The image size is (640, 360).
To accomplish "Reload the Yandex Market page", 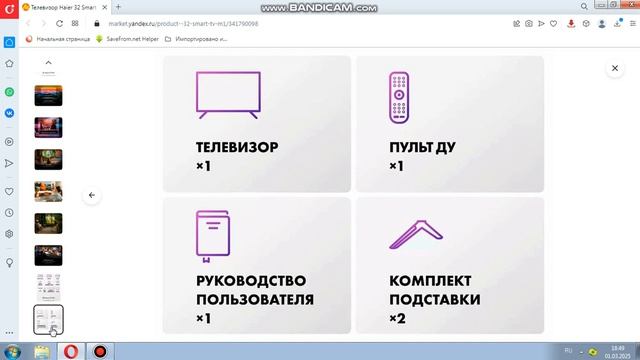I will (59, 24).
